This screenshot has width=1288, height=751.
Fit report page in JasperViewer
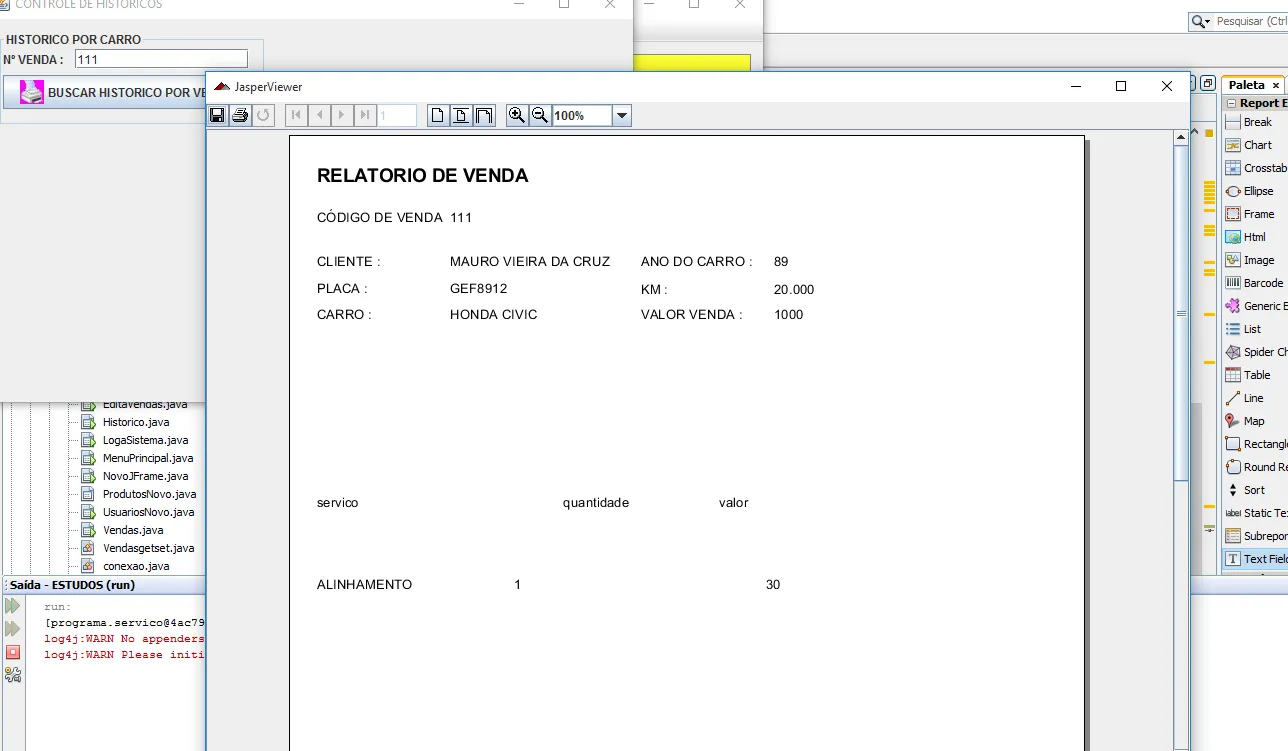tap(461, 115)
